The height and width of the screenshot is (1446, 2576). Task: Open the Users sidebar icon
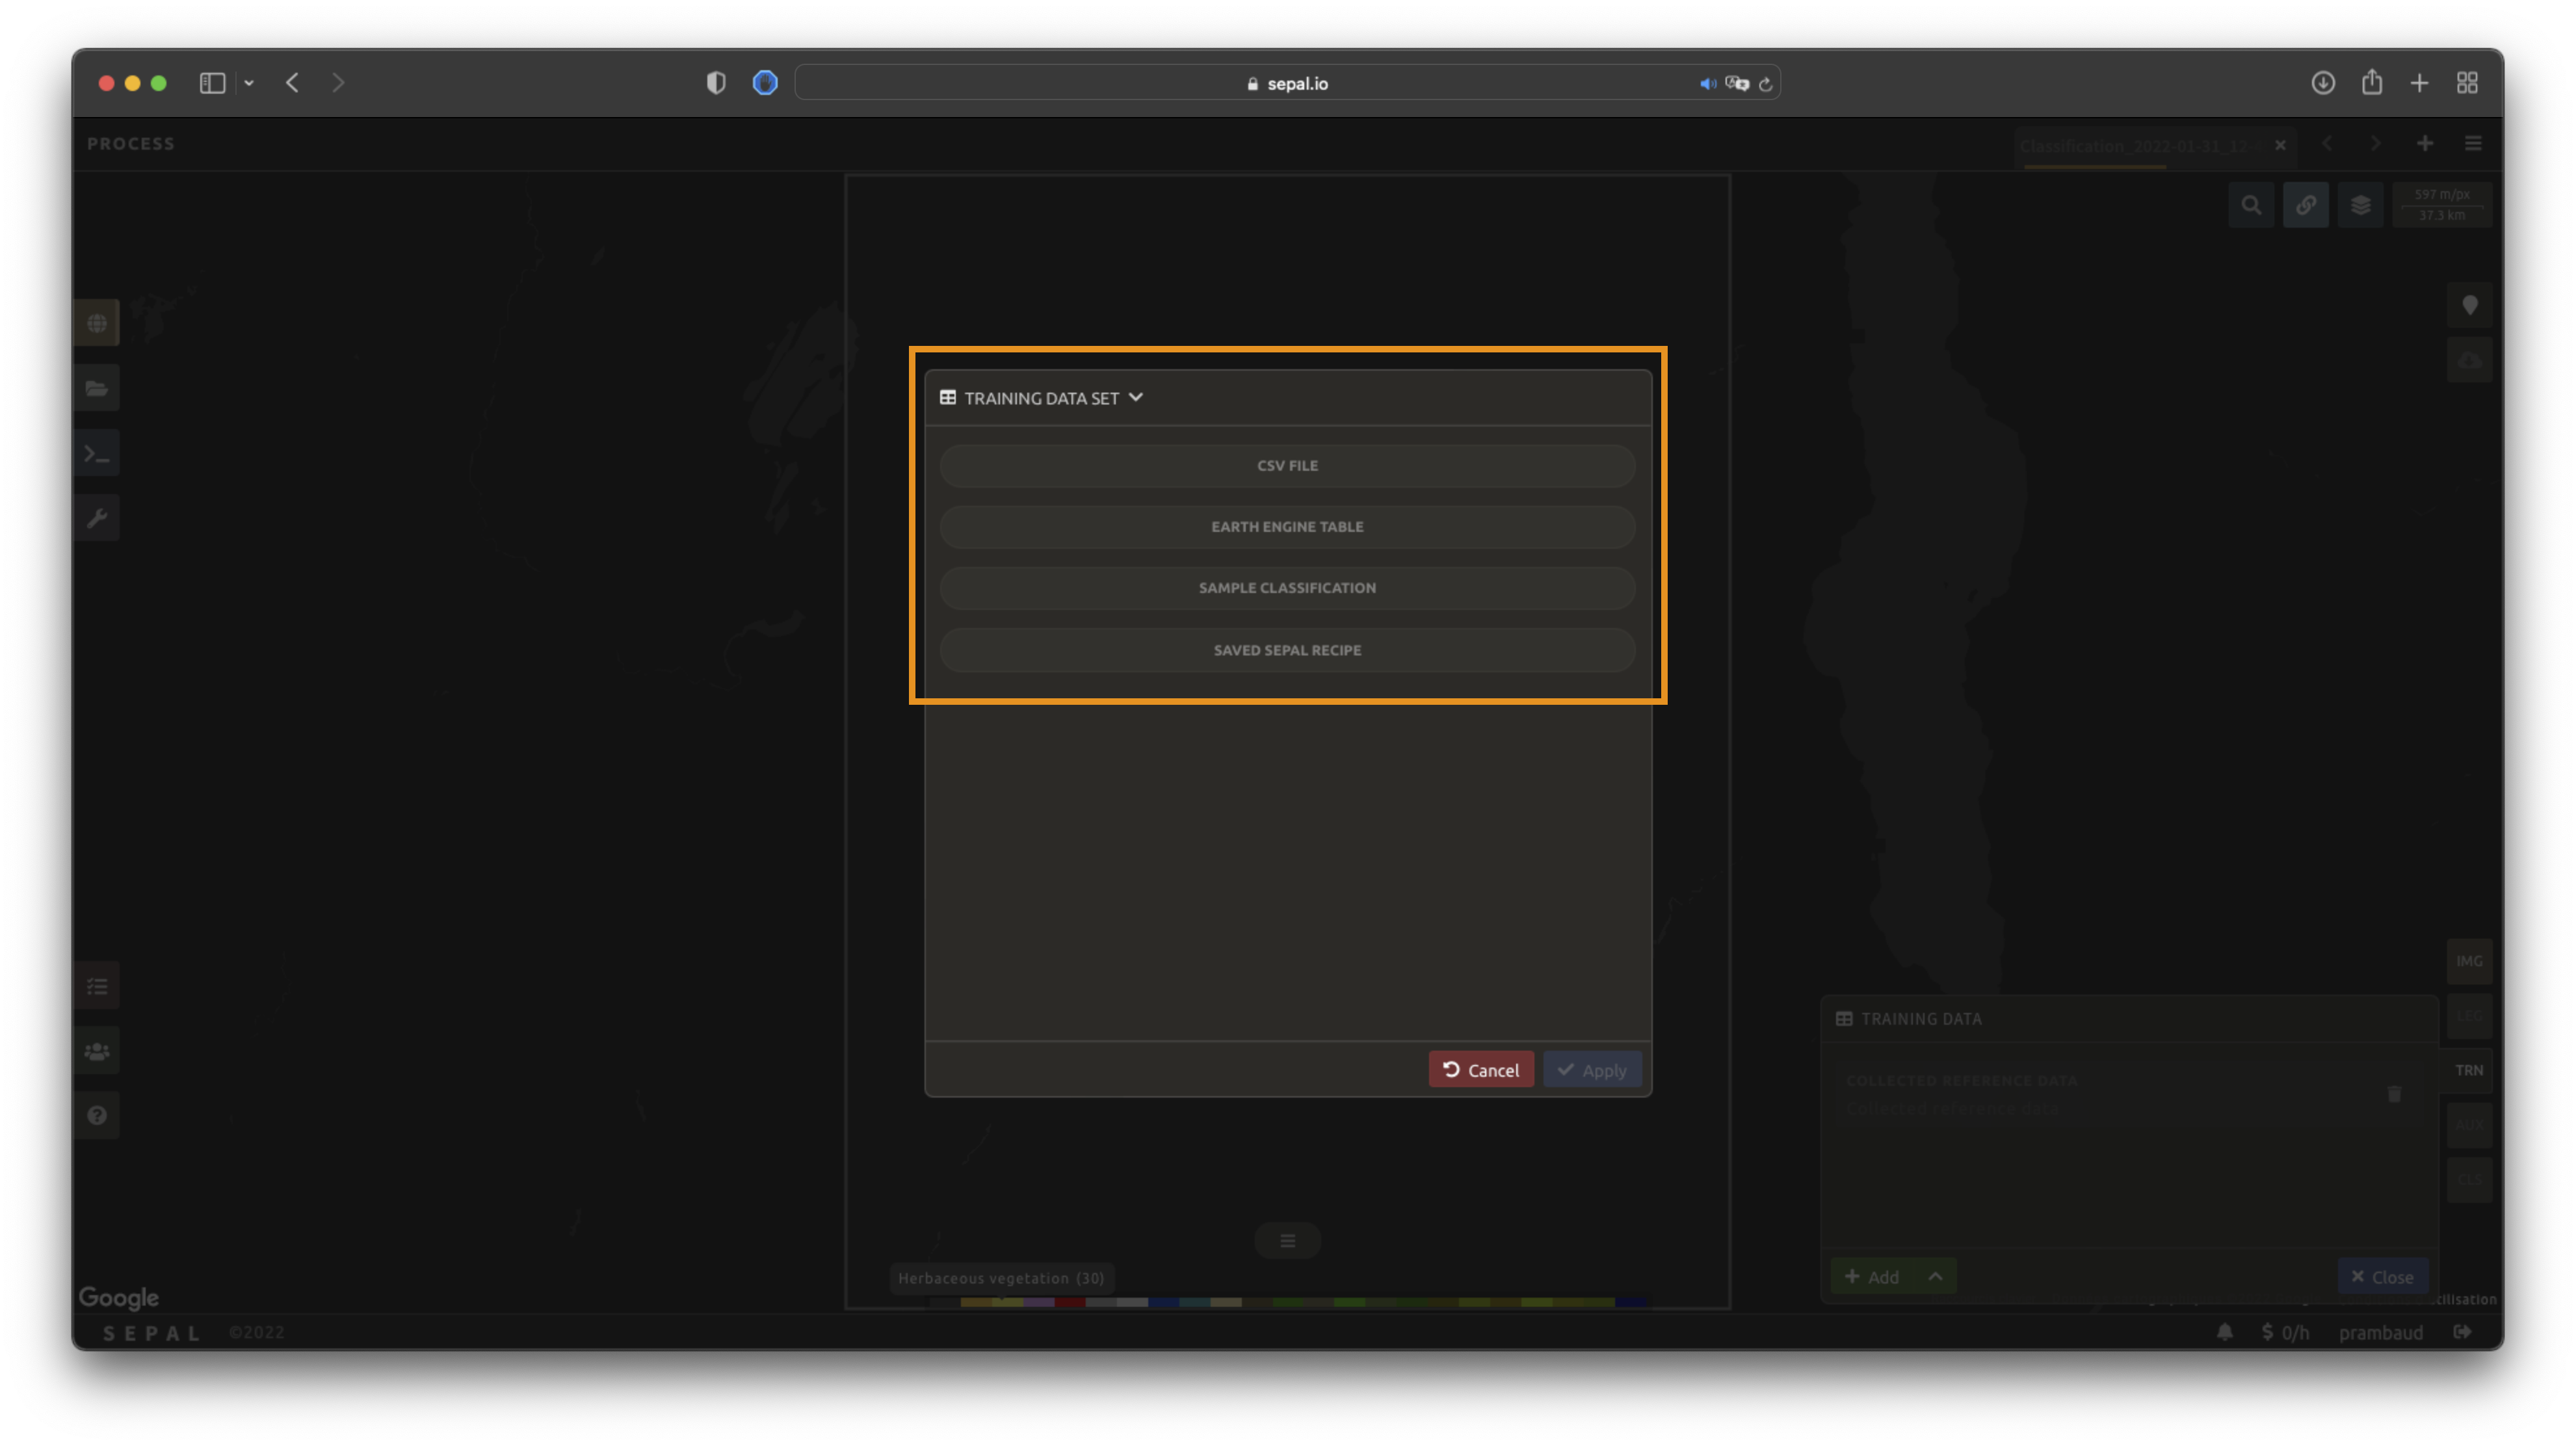click(97, 1052)
